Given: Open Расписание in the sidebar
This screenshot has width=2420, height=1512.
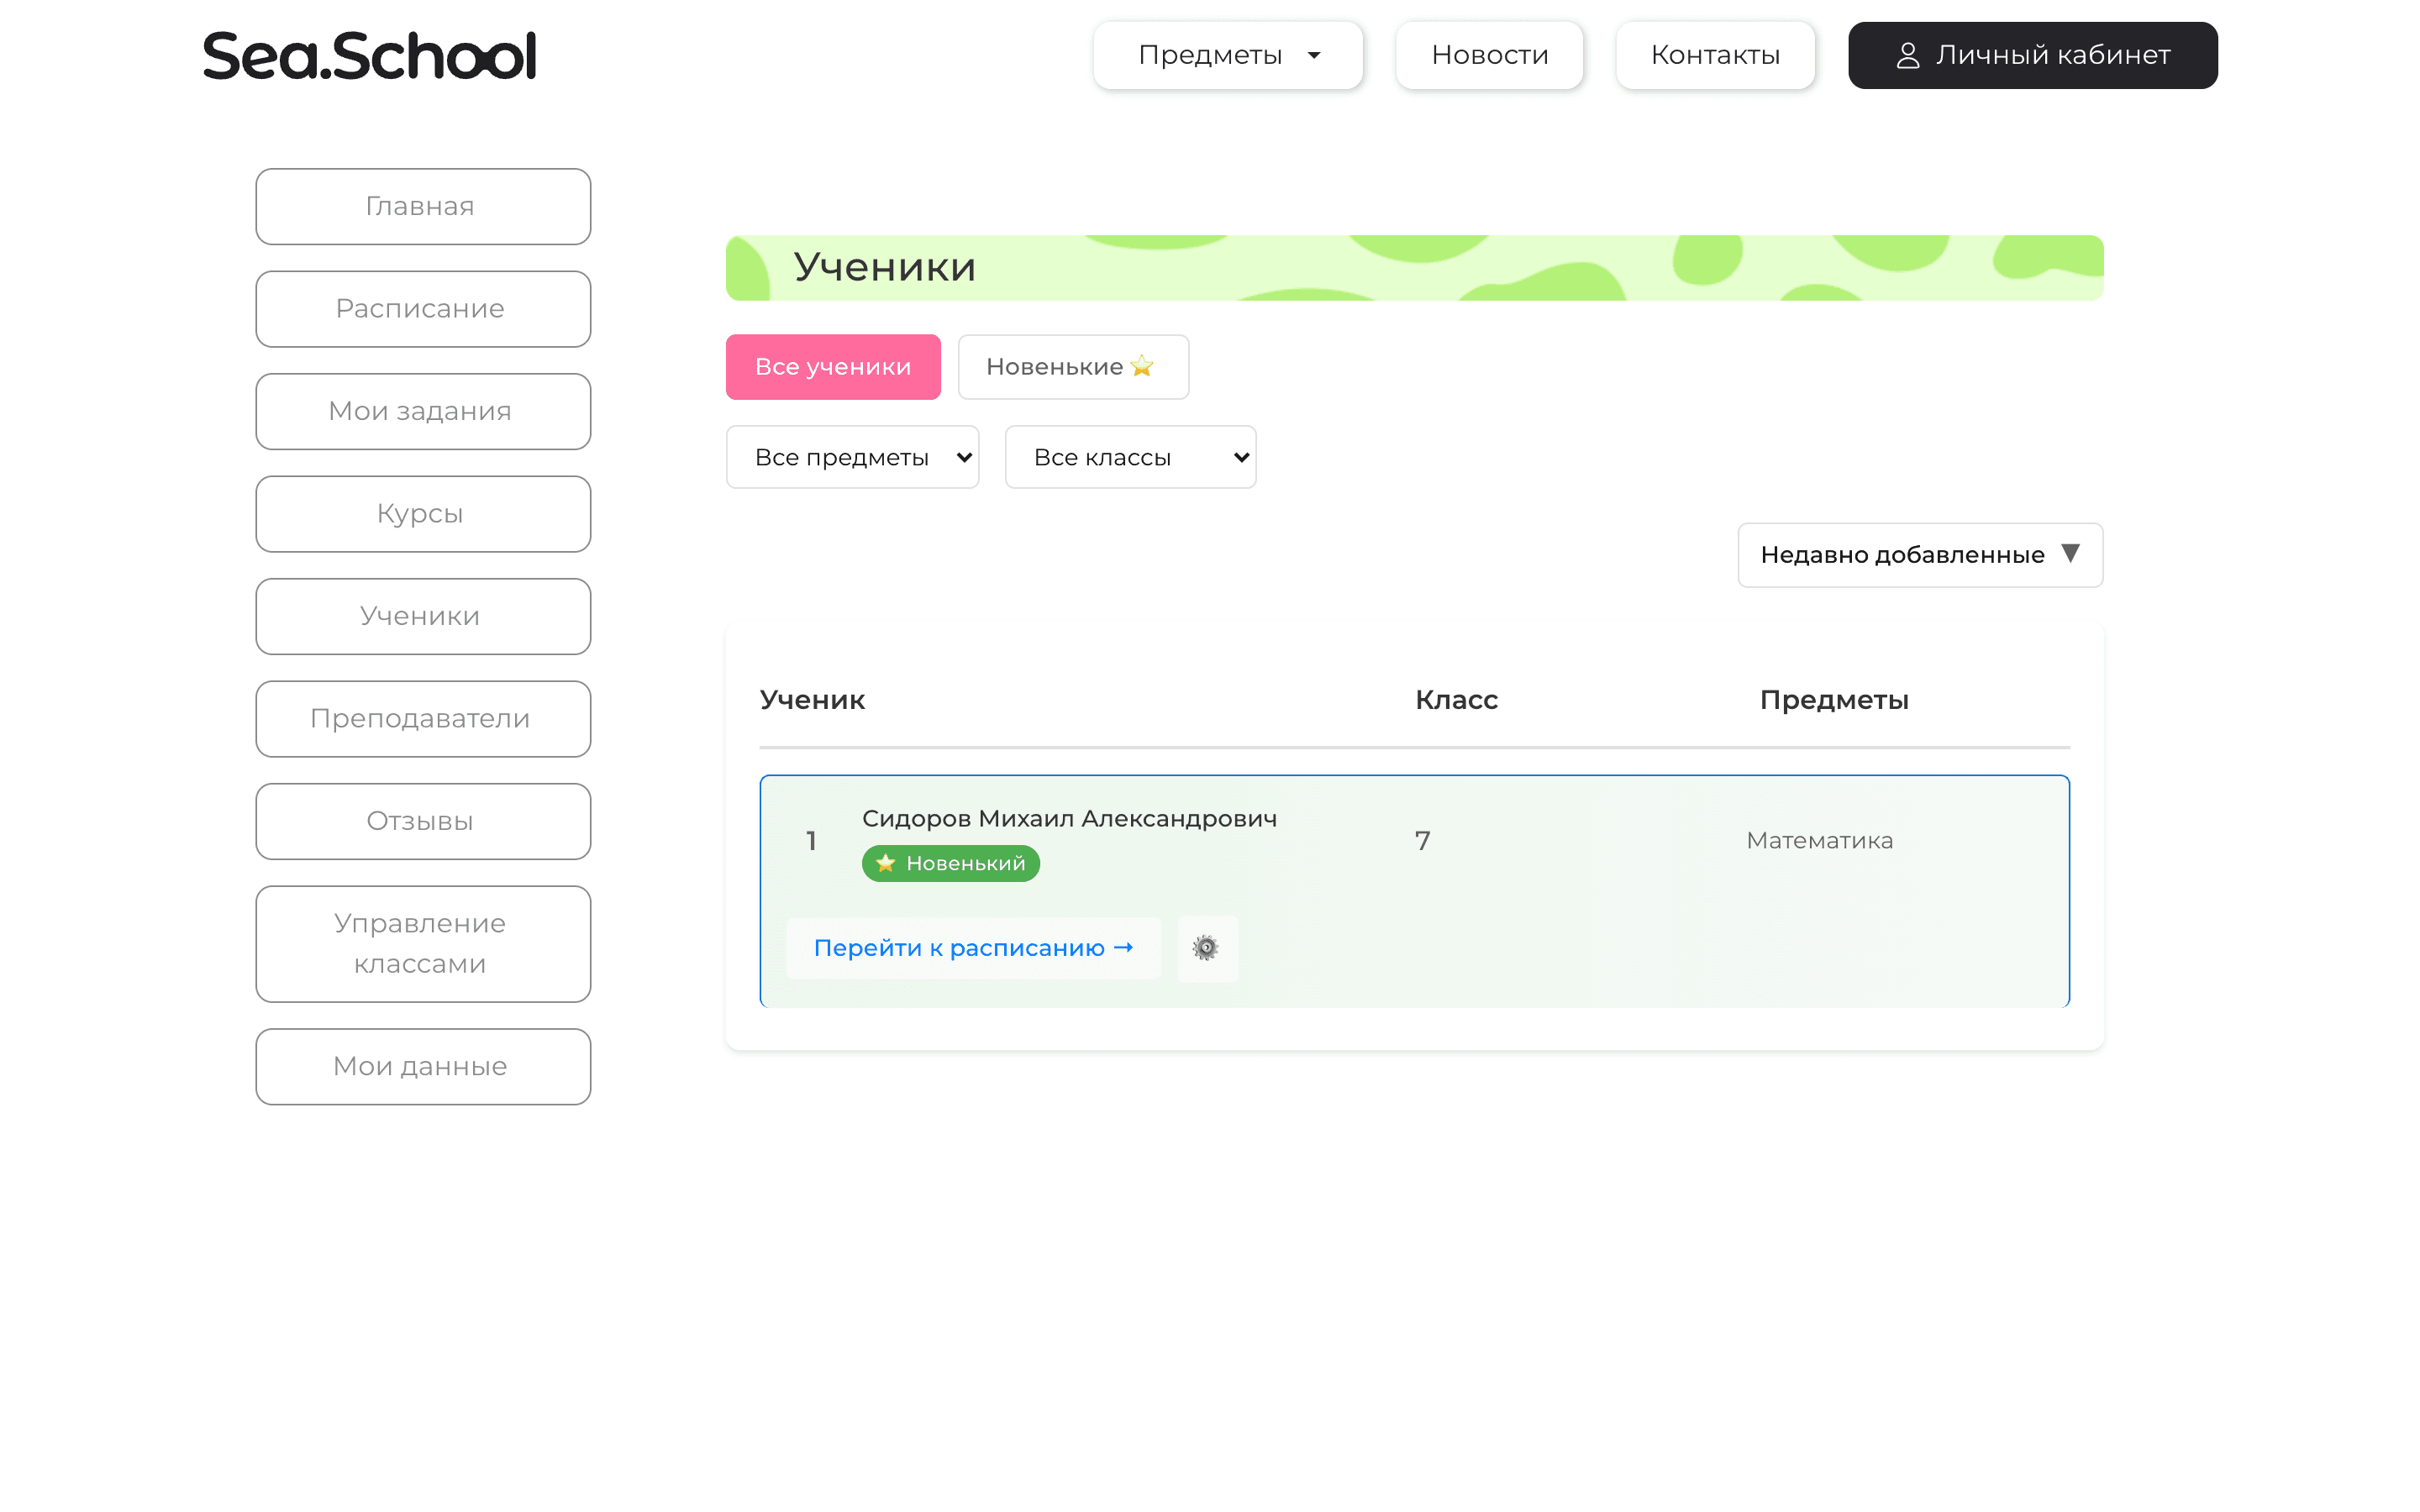Looking at the screenshot, I should (423, 309).
